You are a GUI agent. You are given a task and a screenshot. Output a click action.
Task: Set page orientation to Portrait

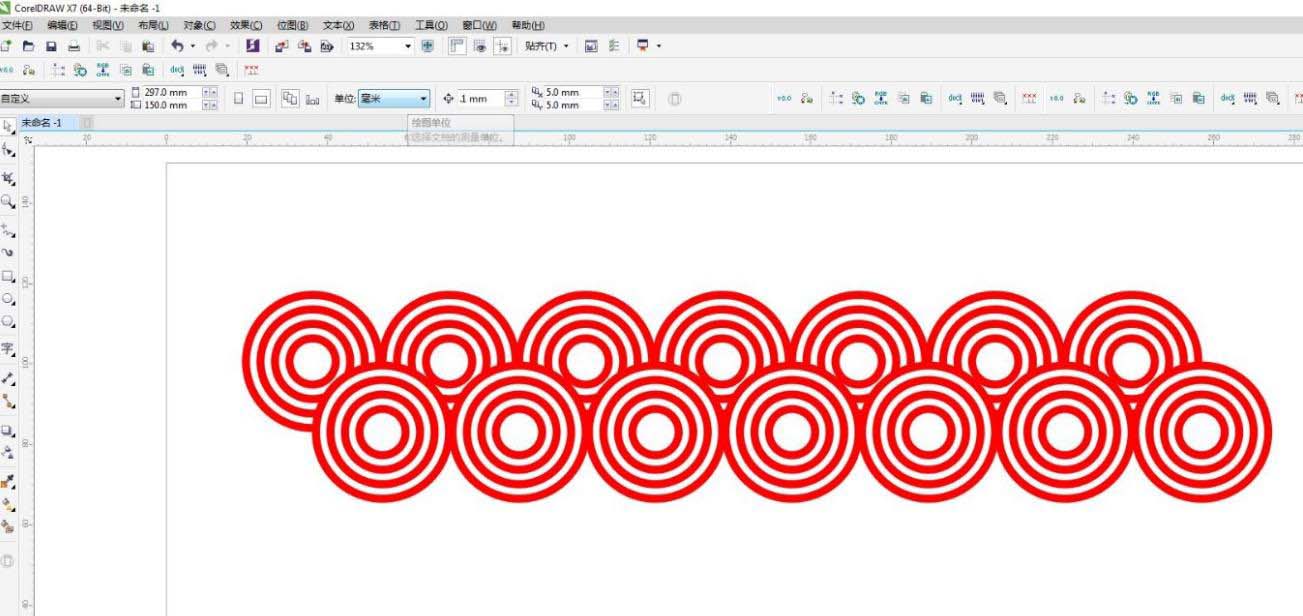click(x=238, y=98)
